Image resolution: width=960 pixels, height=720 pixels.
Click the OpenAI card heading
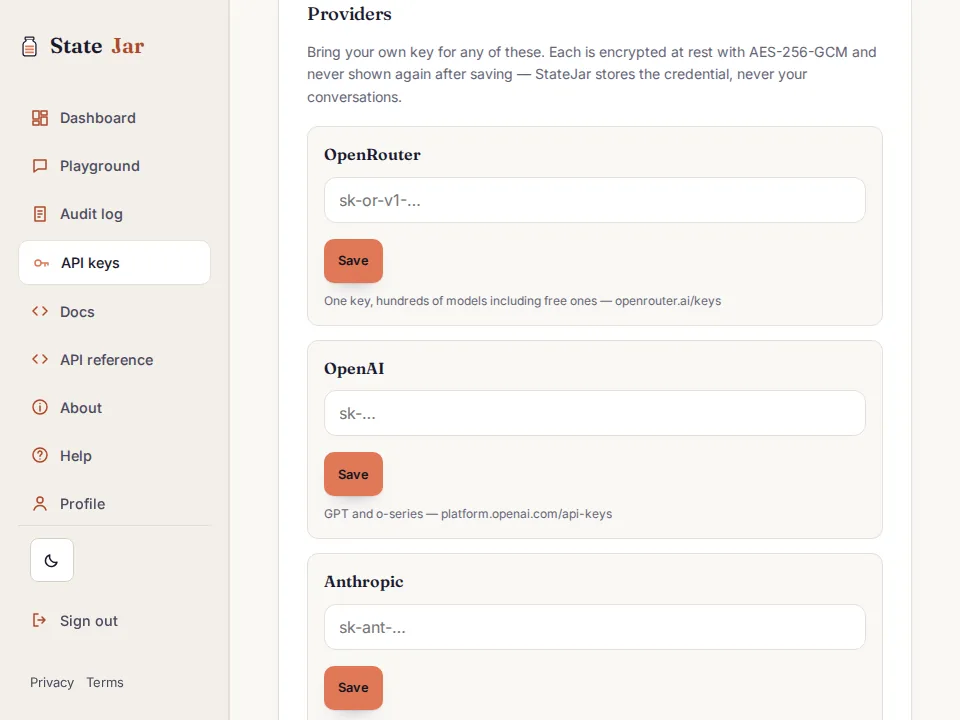tap(354, 369)
